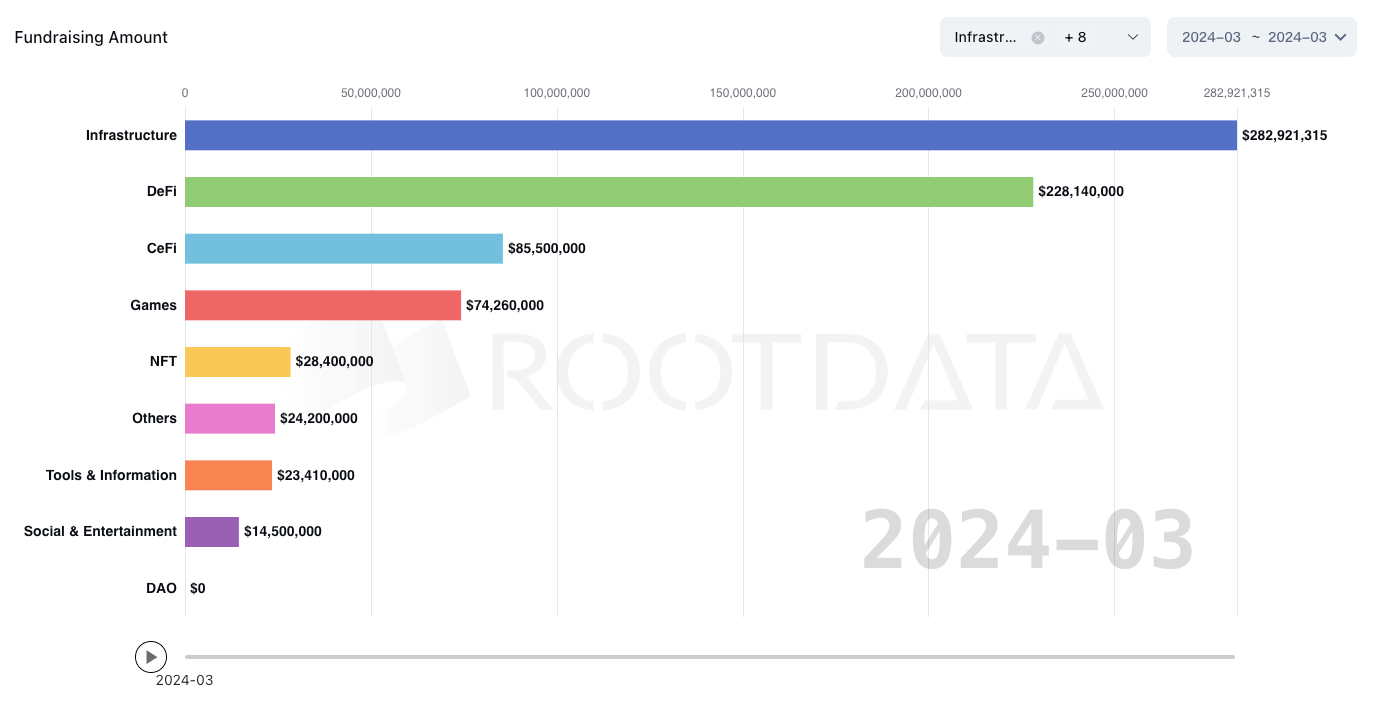Click the Fundraising Amount title
This screenshot has width=1375, height=705.
pos(91,37)
